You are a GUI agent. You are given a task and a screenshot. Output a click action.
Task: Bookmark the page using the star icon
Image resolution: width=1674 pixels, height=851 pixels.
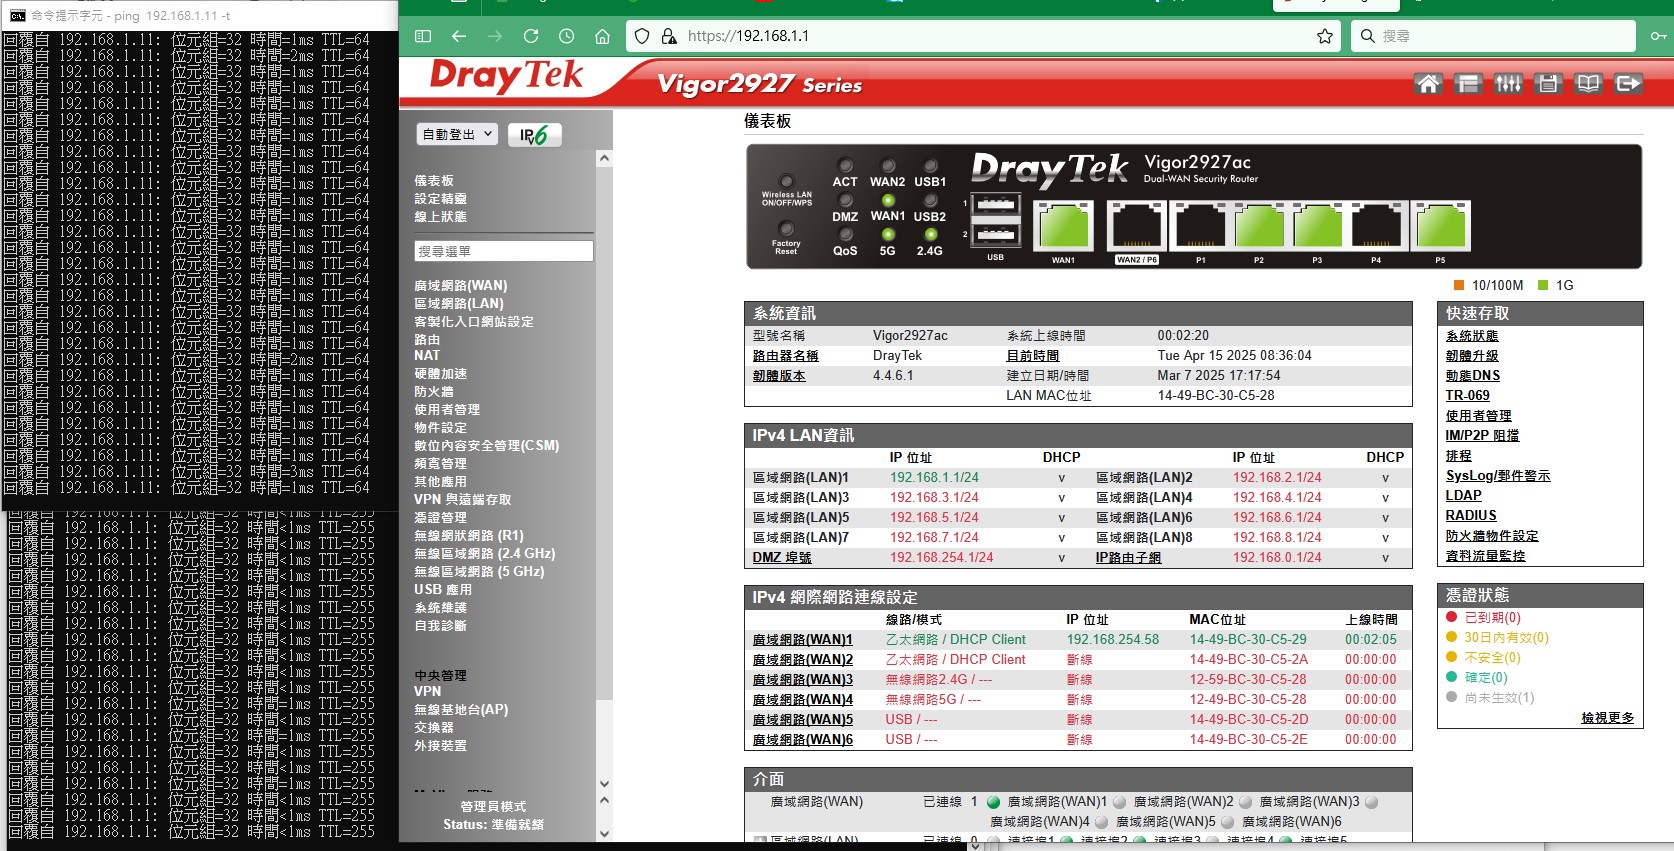coord(1325,36)
